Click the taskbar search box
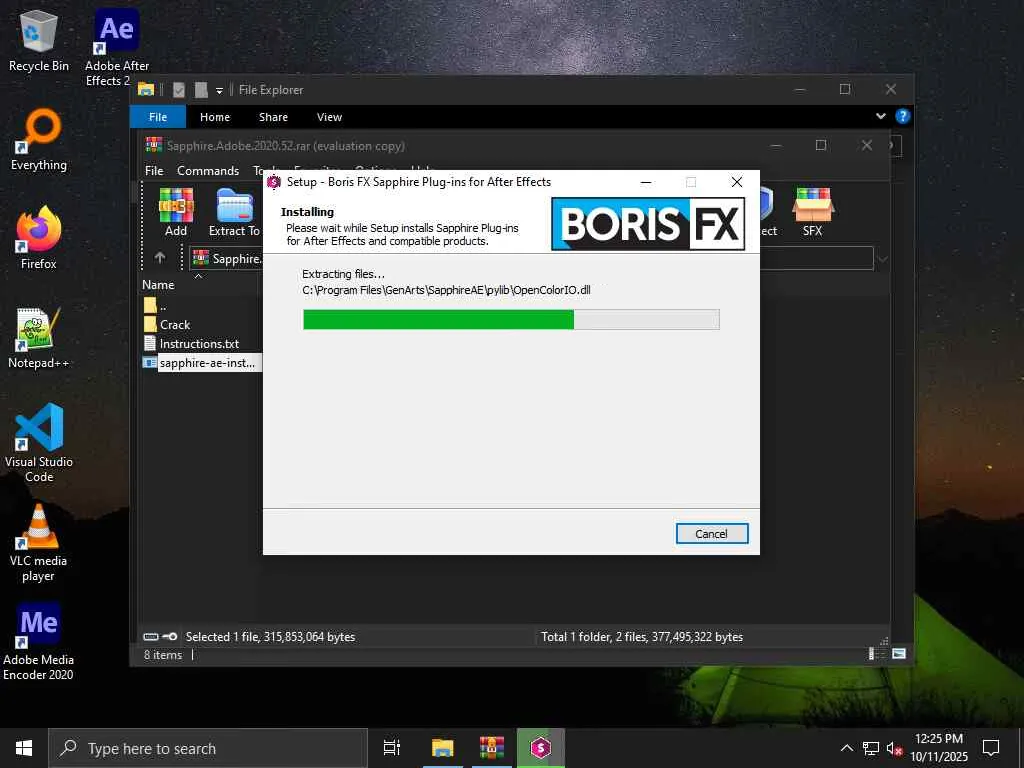 click(208, 748)
